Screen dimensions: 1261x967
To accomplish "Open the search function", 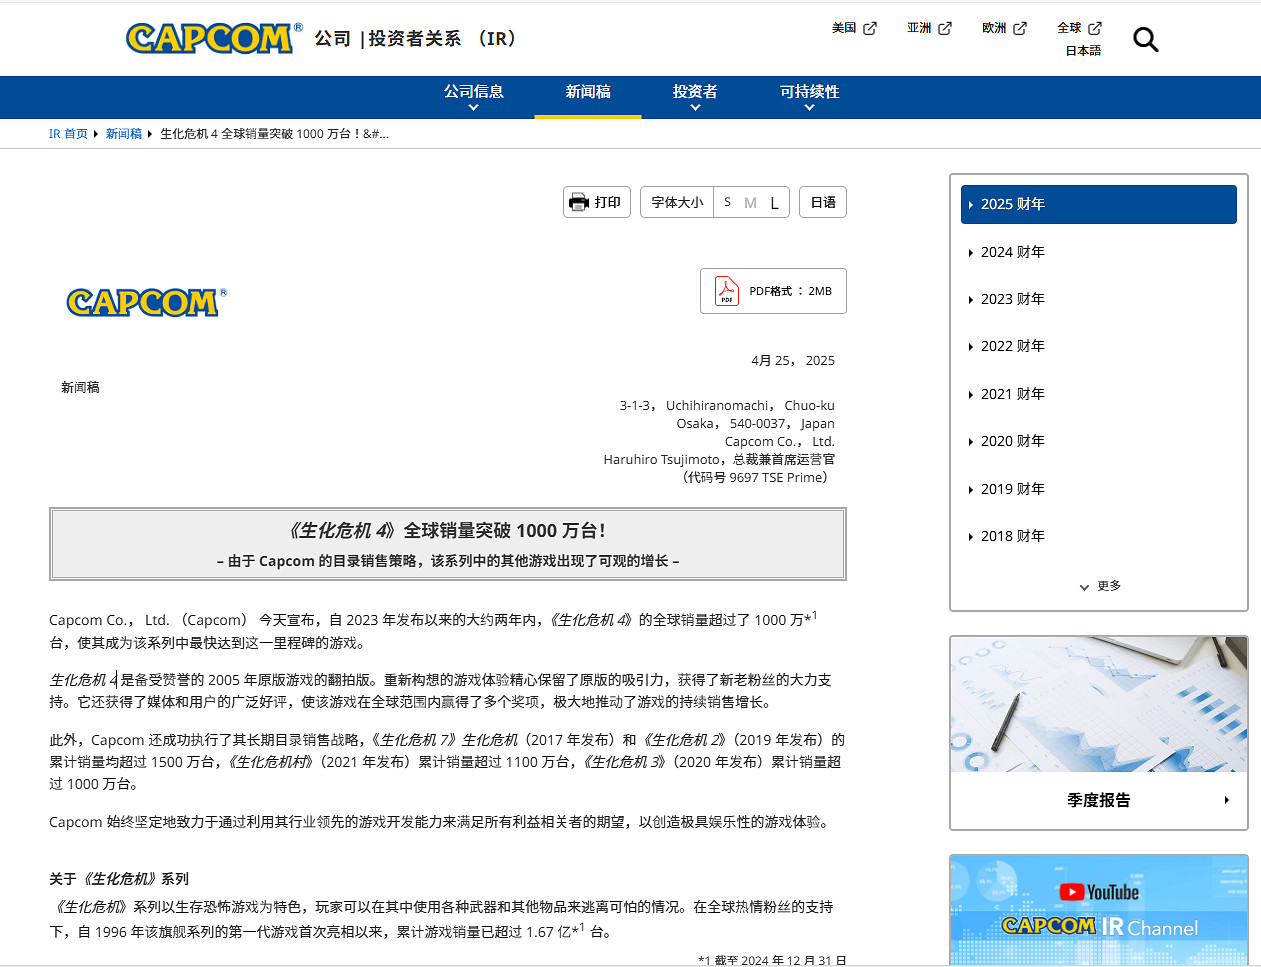I will click(x=1145, y=39).
